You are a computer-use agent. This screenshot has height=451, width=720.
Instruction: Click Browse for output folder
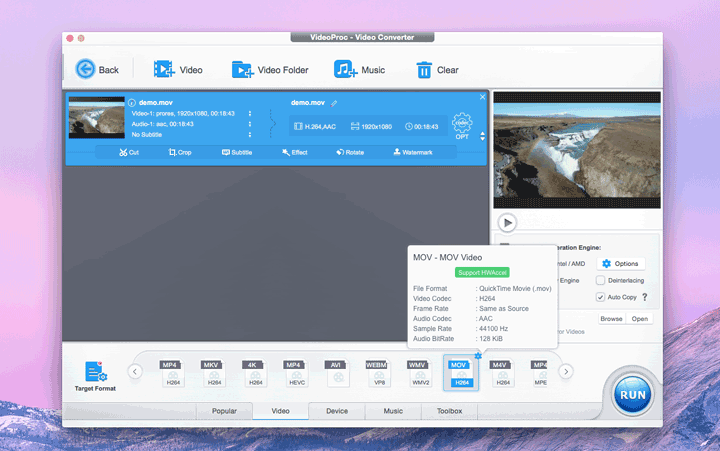point(611,319)
